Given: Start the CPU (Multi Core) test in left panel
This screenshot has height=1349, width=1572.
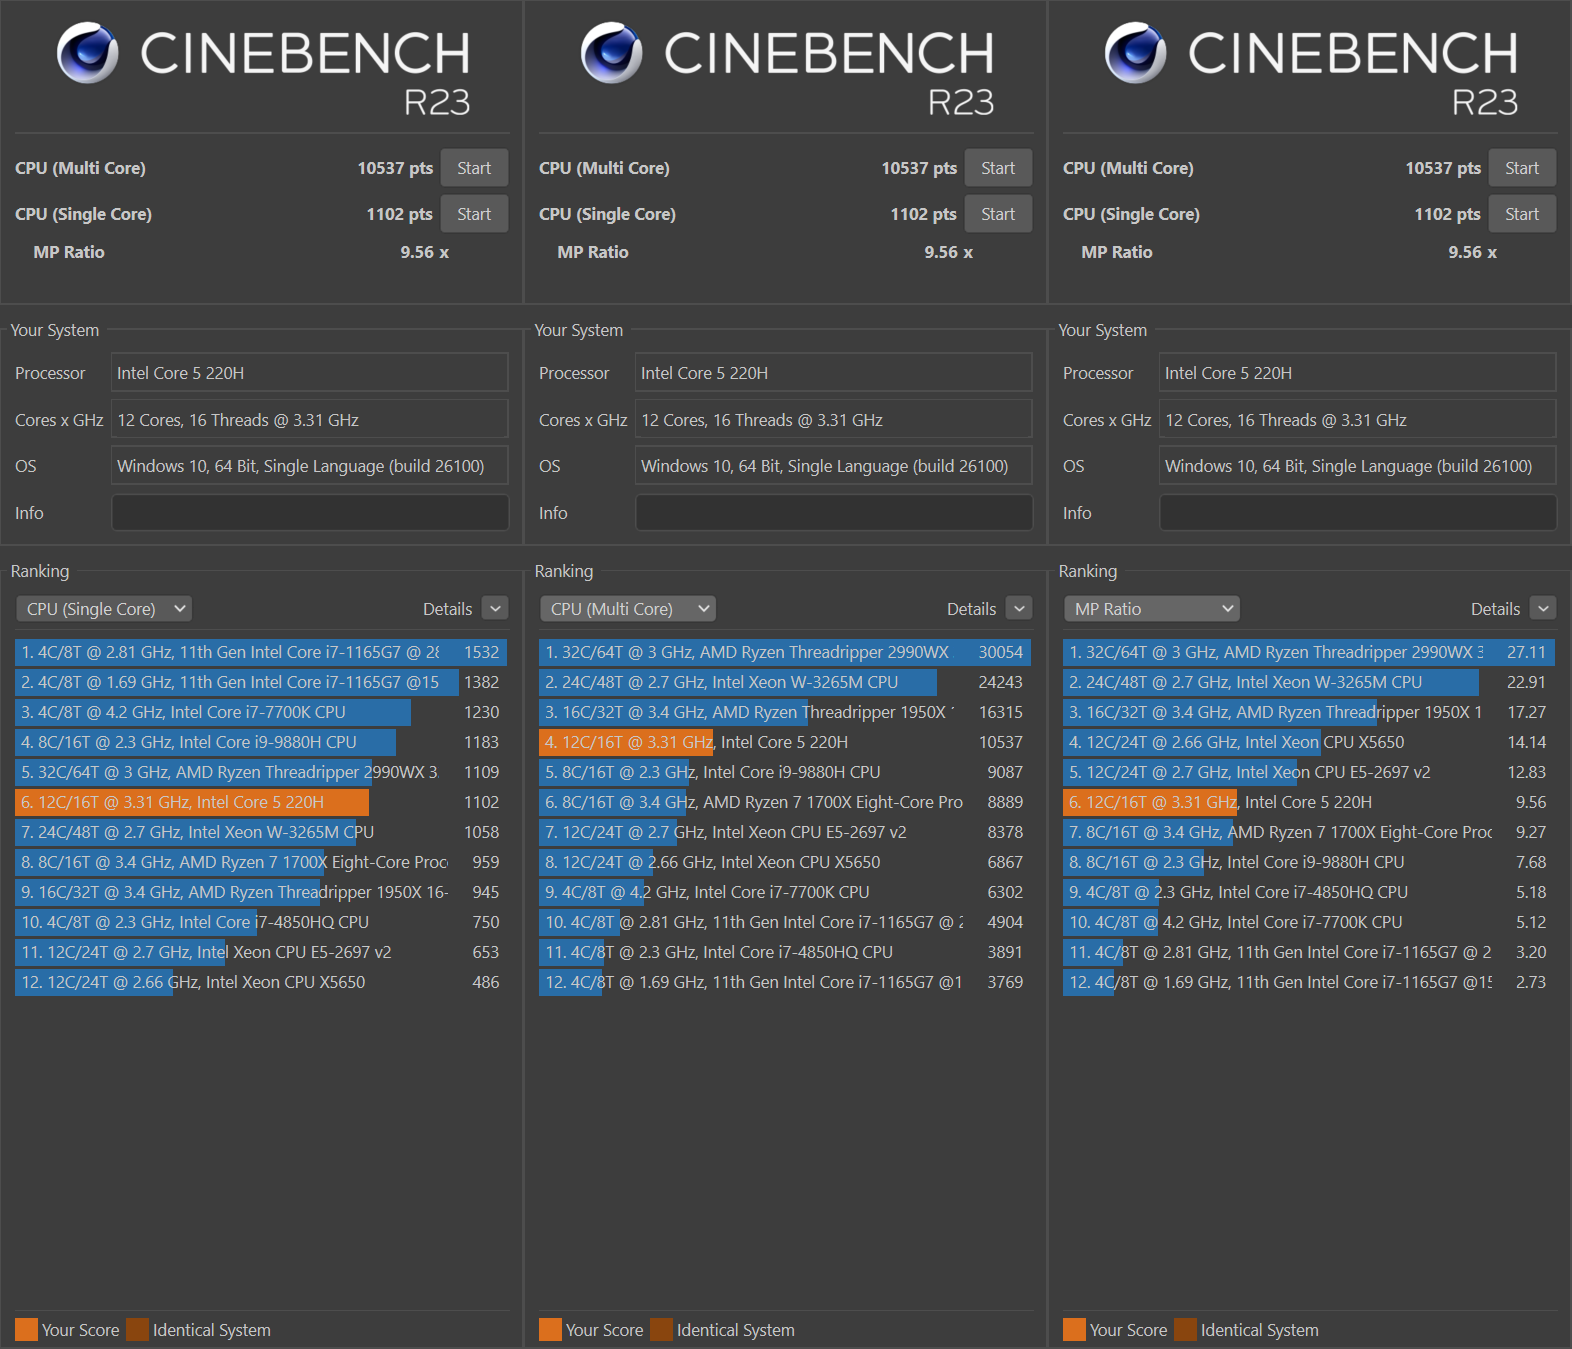Looking at the screenshot, I should point(474,168).
